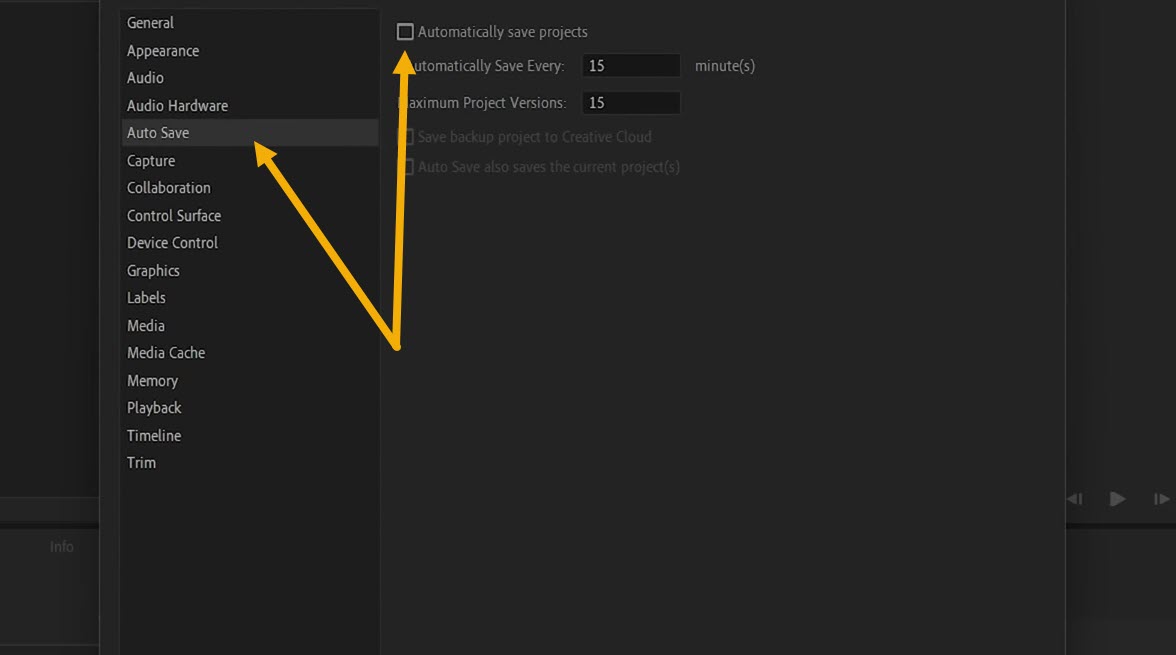Open Audio Hardware settings
The height and width of the screenshot is (655, 1176).
tap(177, 105)
